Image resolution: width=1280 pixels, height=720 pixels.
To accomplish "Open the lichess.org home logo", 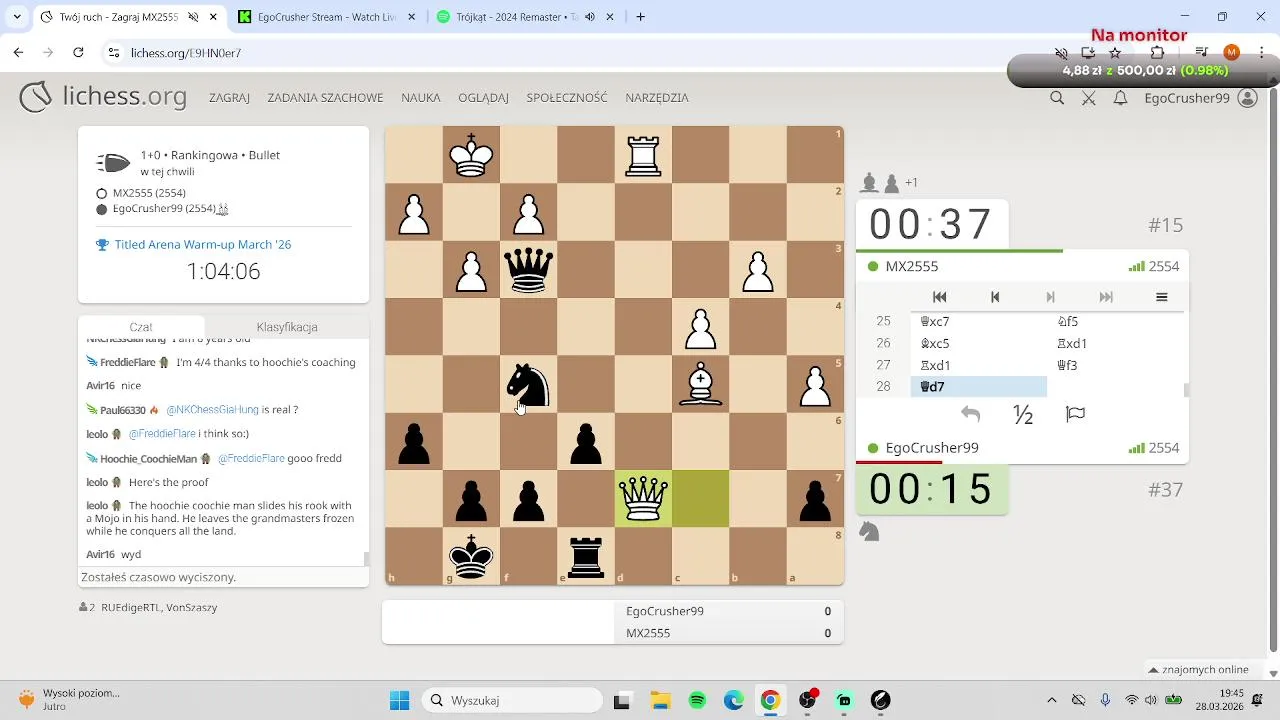I will tap(103, 97).
